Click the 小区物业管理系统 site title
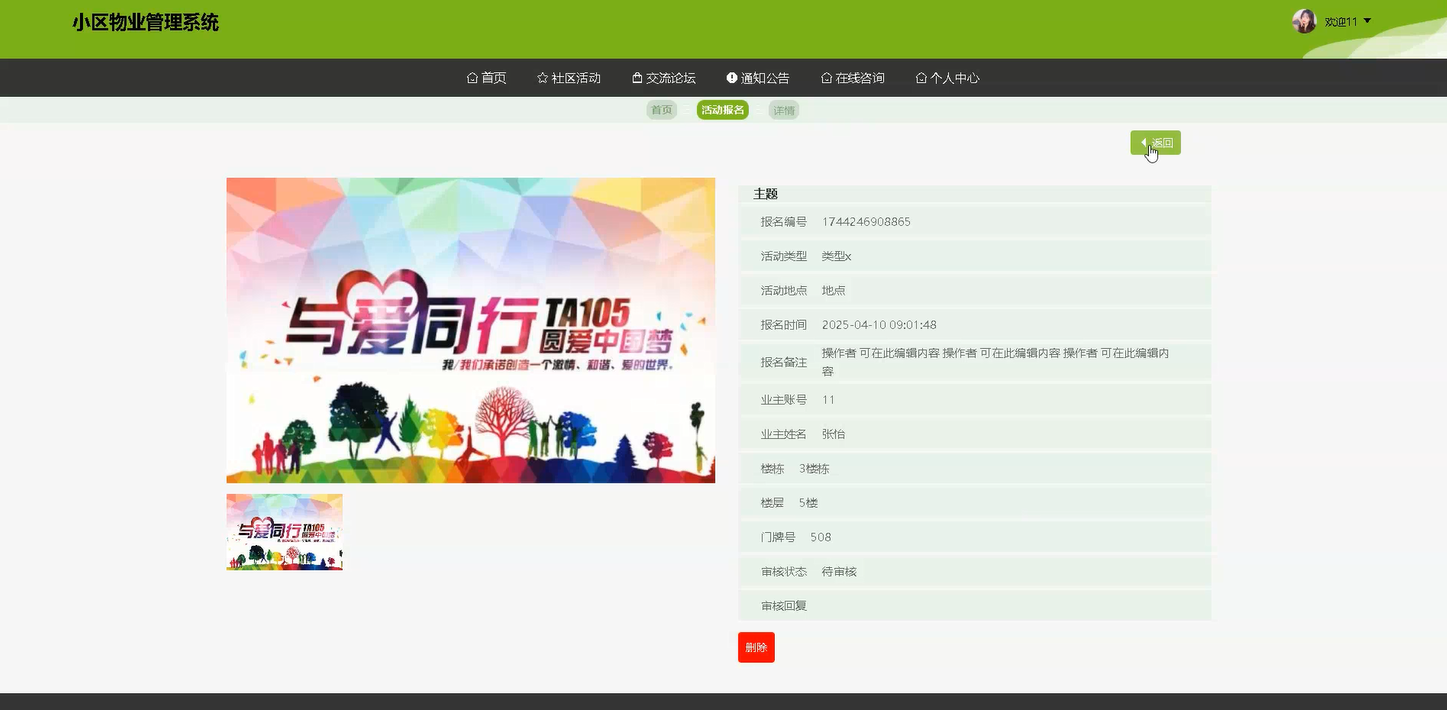This screenshot has height=710, width=1447. pos(145,22)
